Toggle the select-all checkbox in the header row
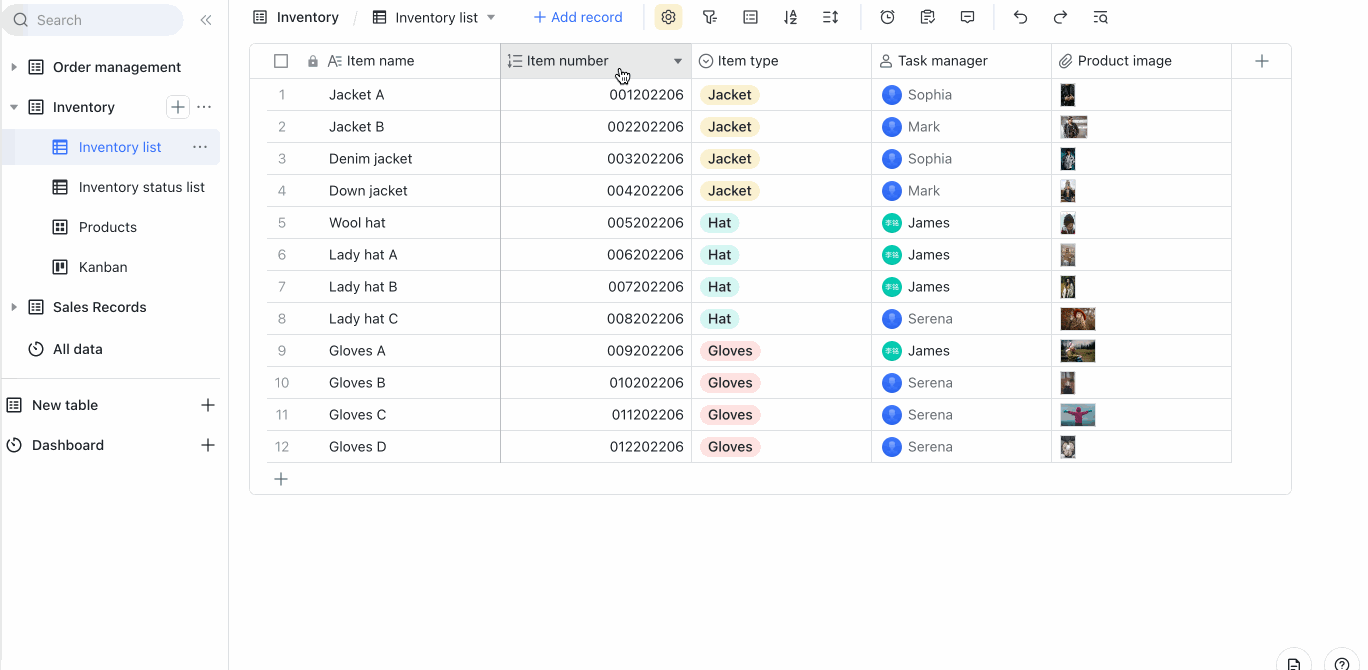The width and height of the screenshot is (1368, 670). (x=281, y=60)
